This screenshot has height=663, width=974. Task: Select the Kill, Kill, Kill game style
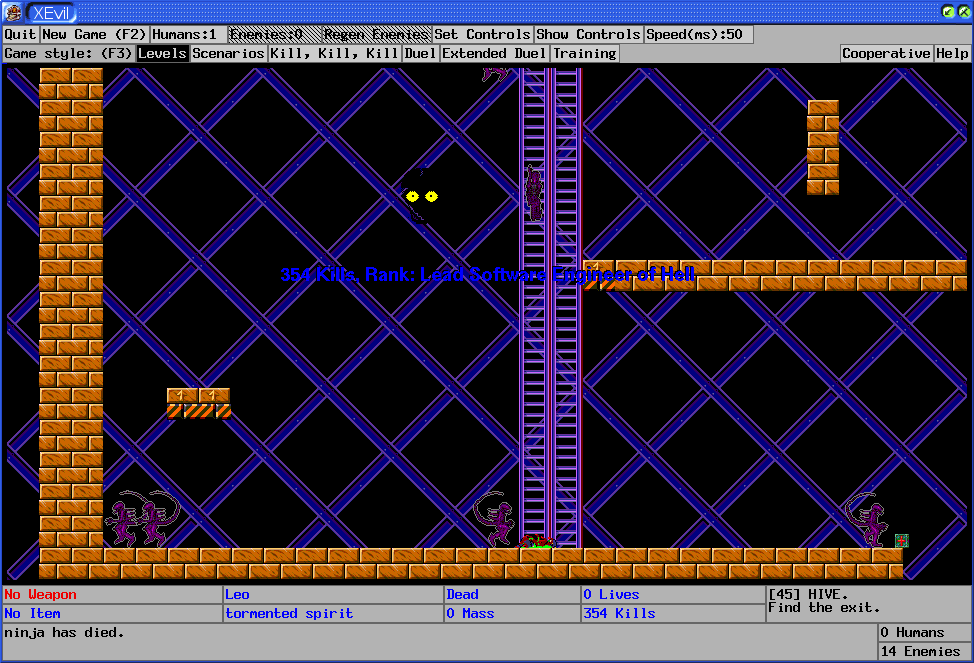click(x=334, y=53)
